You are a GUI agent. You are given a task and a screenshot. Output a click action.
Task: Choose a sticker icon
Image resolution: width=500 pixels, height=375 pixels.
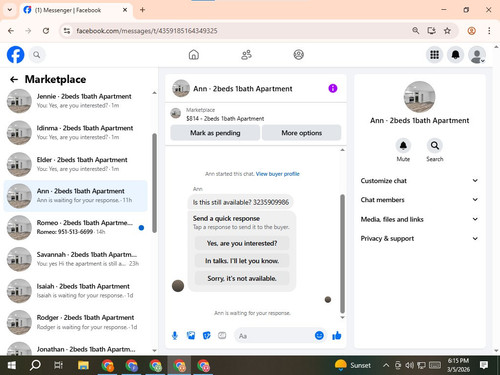pos(207,336)
